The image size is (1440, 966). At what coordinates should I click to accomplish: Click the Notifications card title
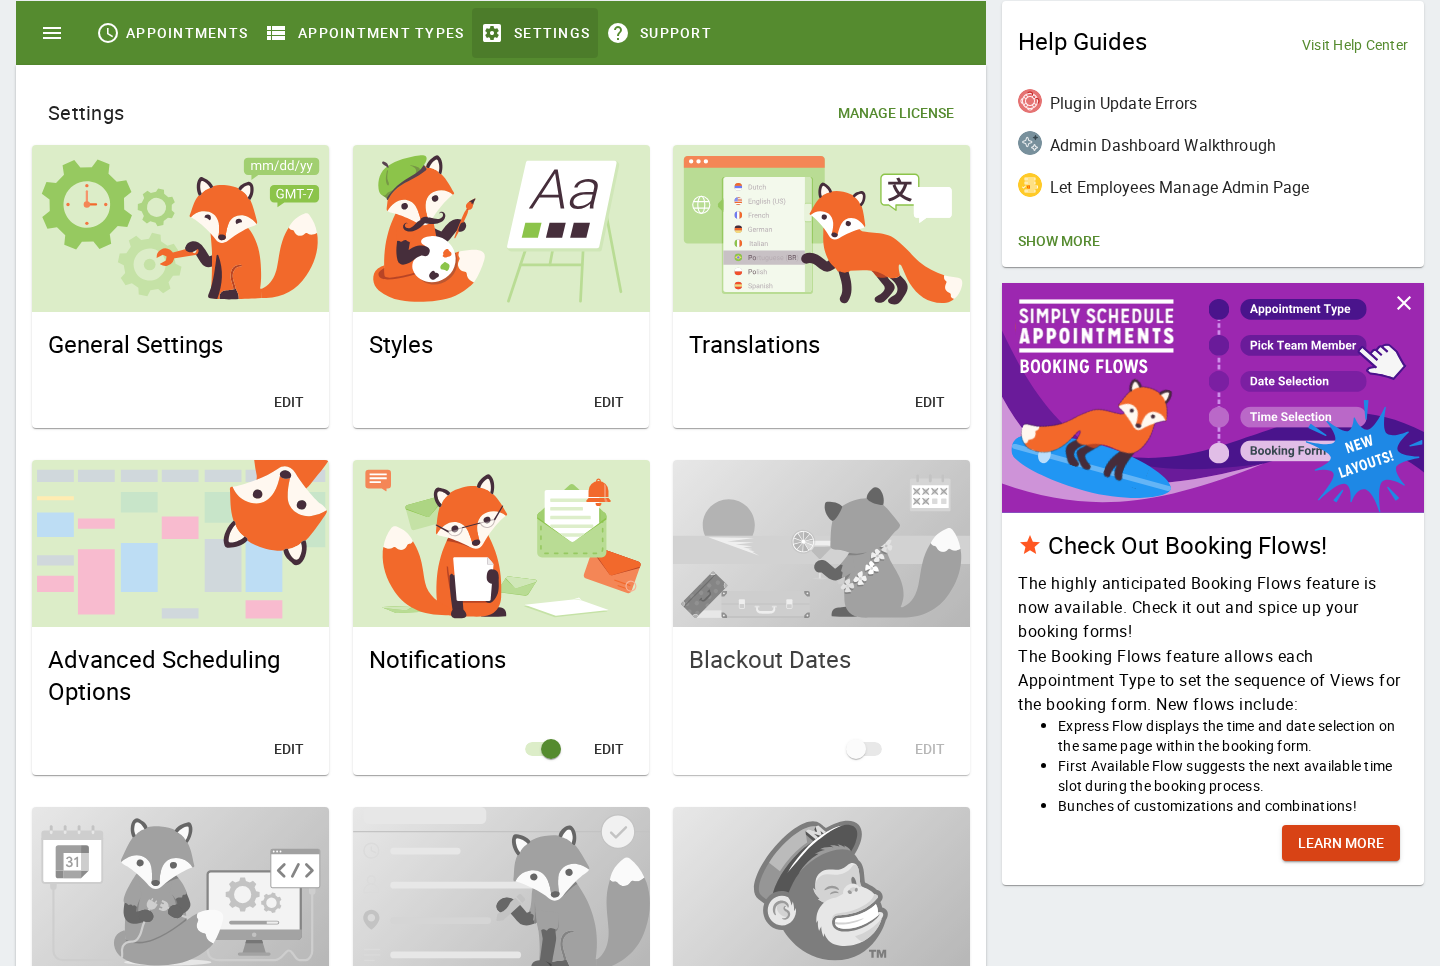pos(438,660)
